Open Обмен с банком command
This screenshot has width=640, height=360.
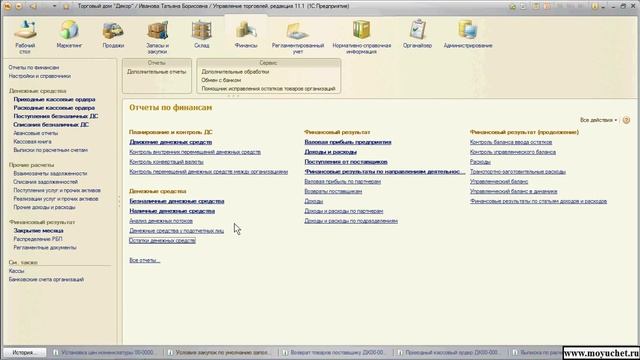[x=221, y=80]
